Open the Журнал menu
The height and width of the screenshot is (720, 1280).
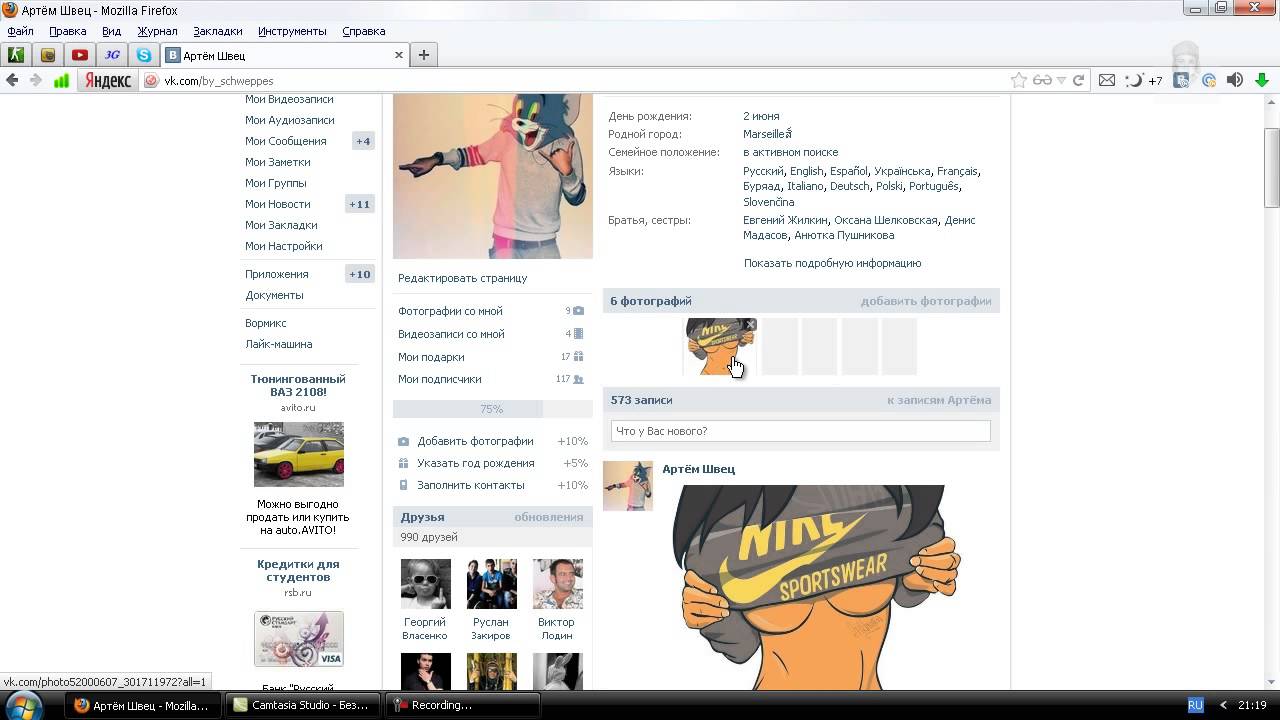pyautogui.click(x=157, y=31)
